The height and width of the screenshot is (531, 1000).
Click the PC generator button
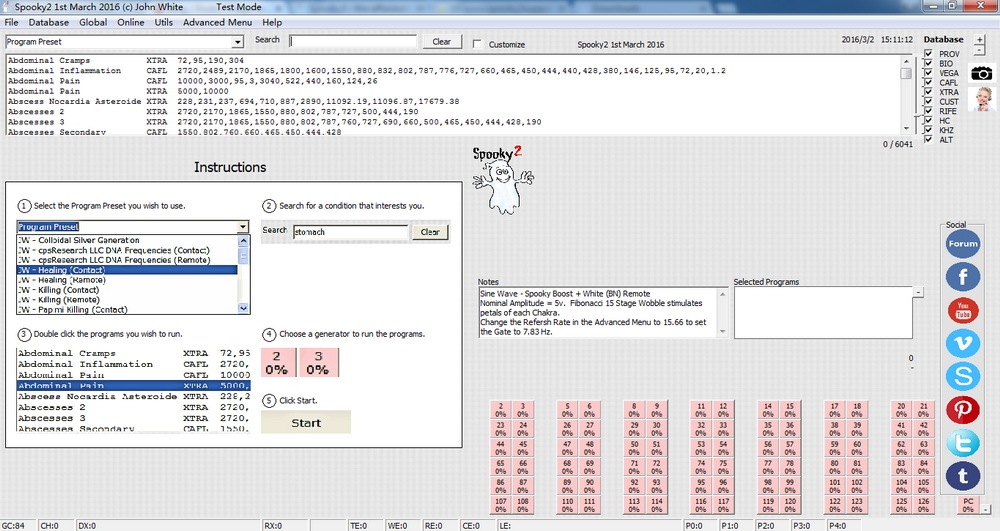(968, 506)
